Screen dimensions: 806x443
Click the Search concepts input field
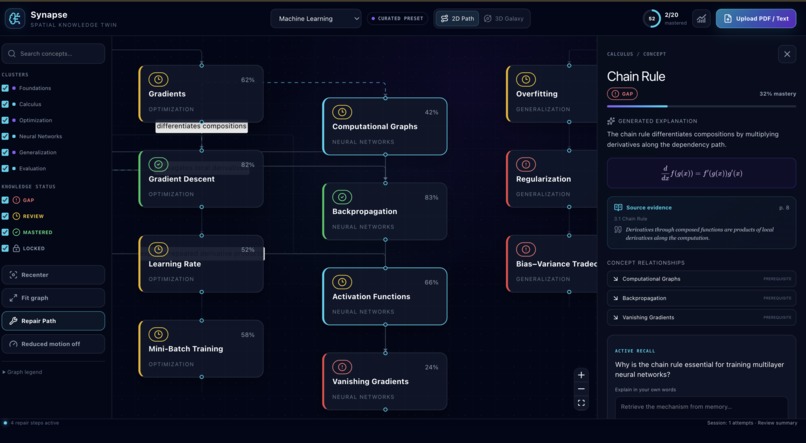point(53,53)
